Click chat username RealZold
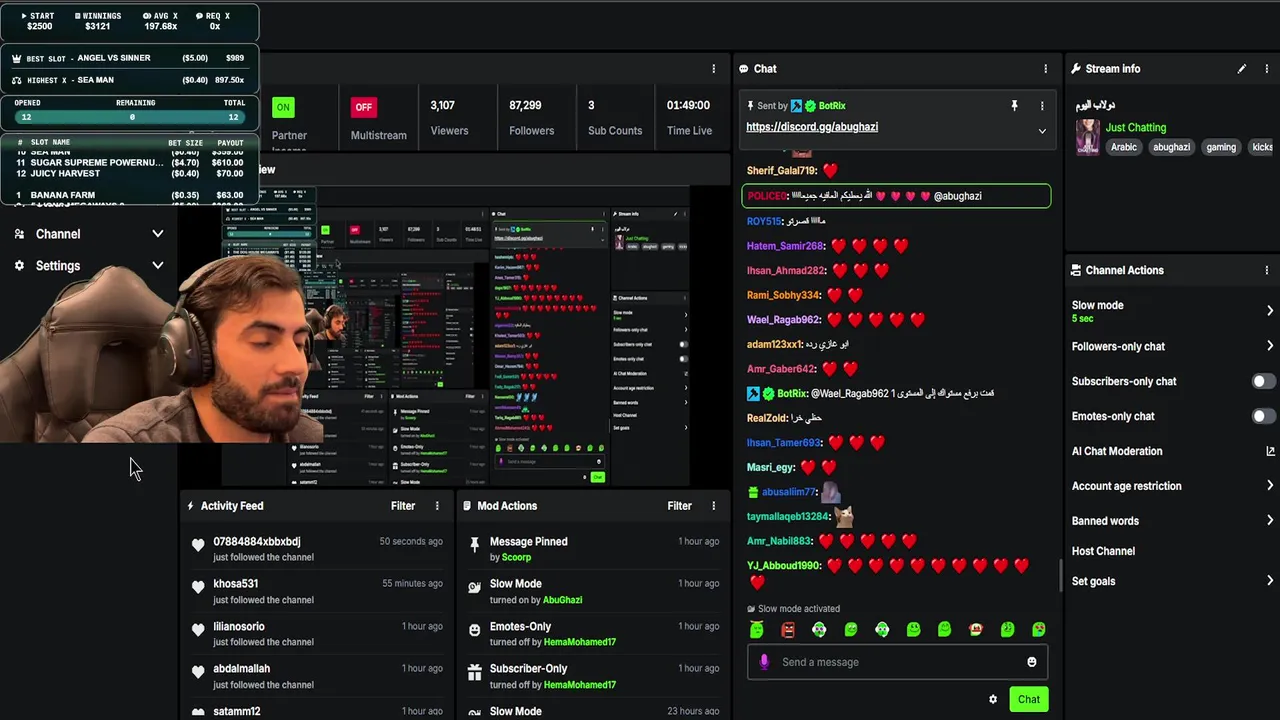Viewport: 1280px width, 720px height. tap(767, 418)
